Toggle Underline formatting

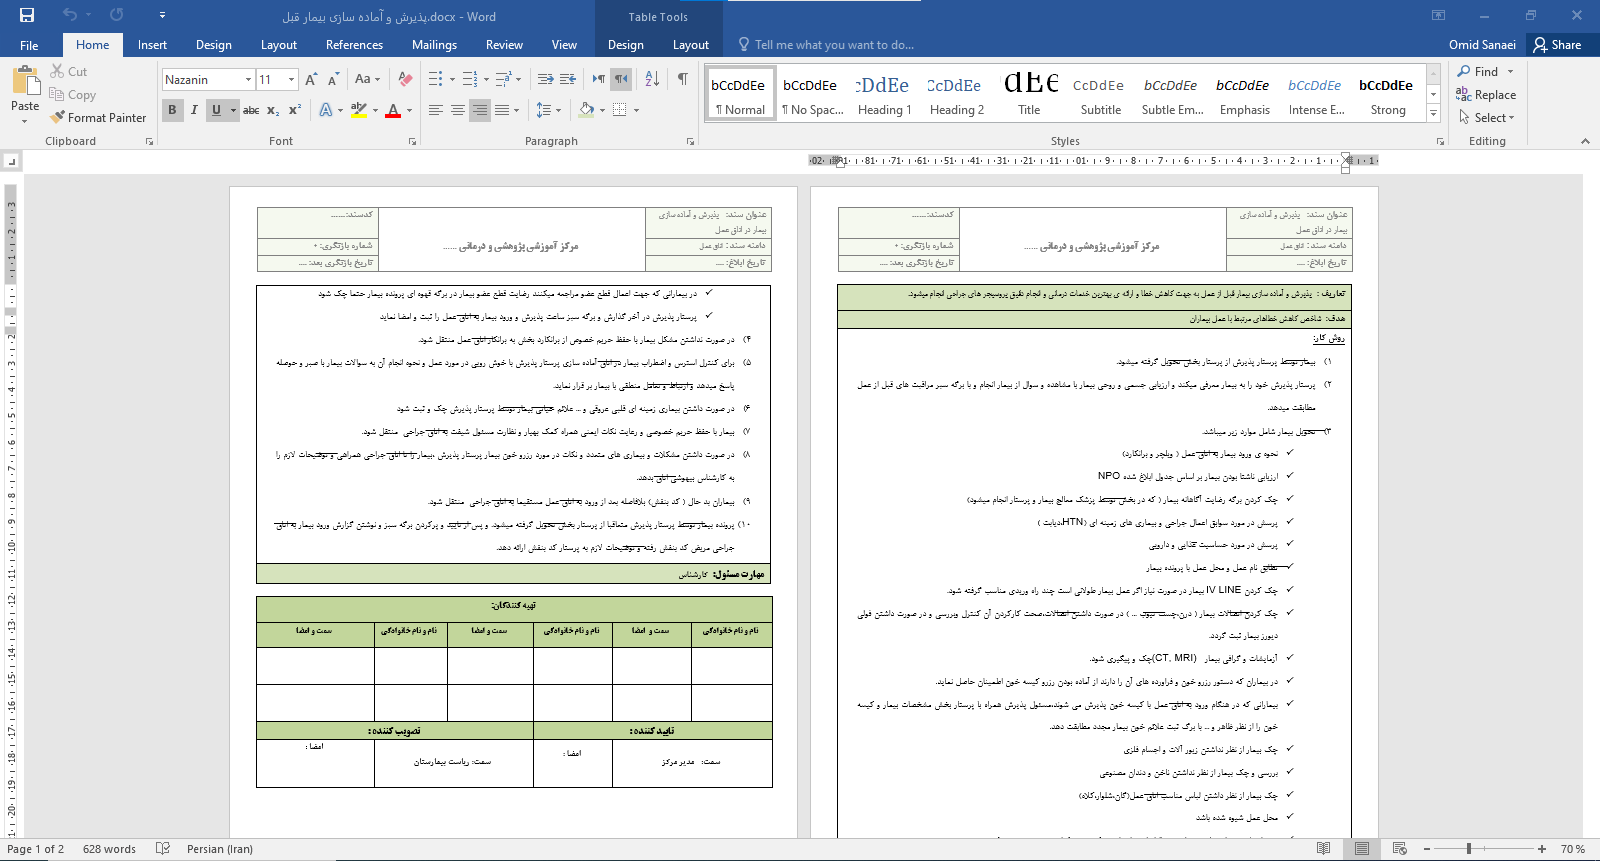216,110
